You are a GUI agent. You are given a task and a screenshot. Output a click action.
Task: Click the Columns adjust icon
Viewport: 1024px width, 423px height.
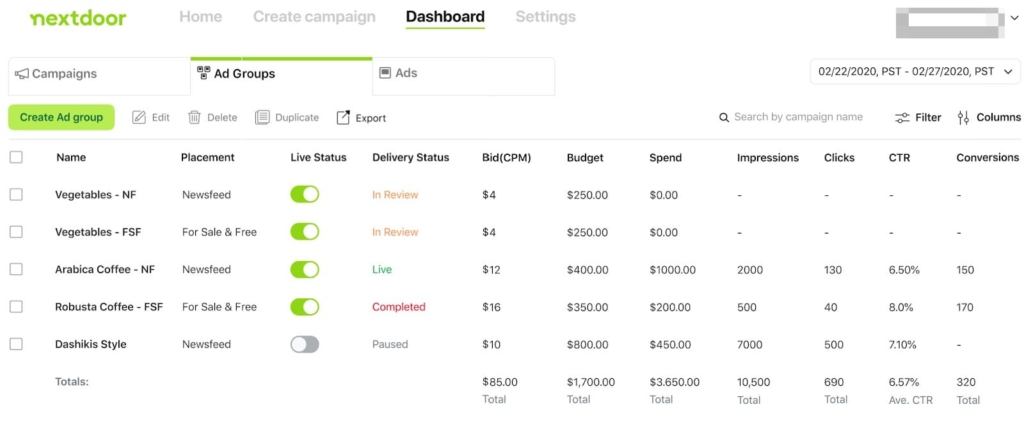click(963, 118)
